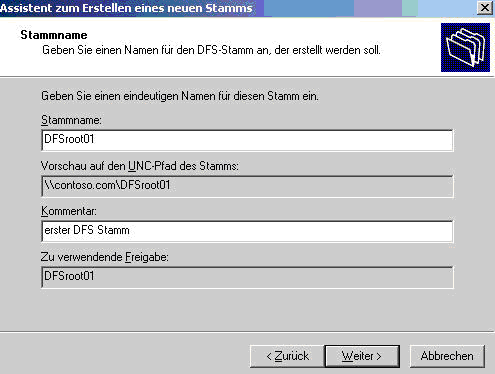Focus the Kommentar text field
This screenshot has width=495, height=374.
(247, 231)
